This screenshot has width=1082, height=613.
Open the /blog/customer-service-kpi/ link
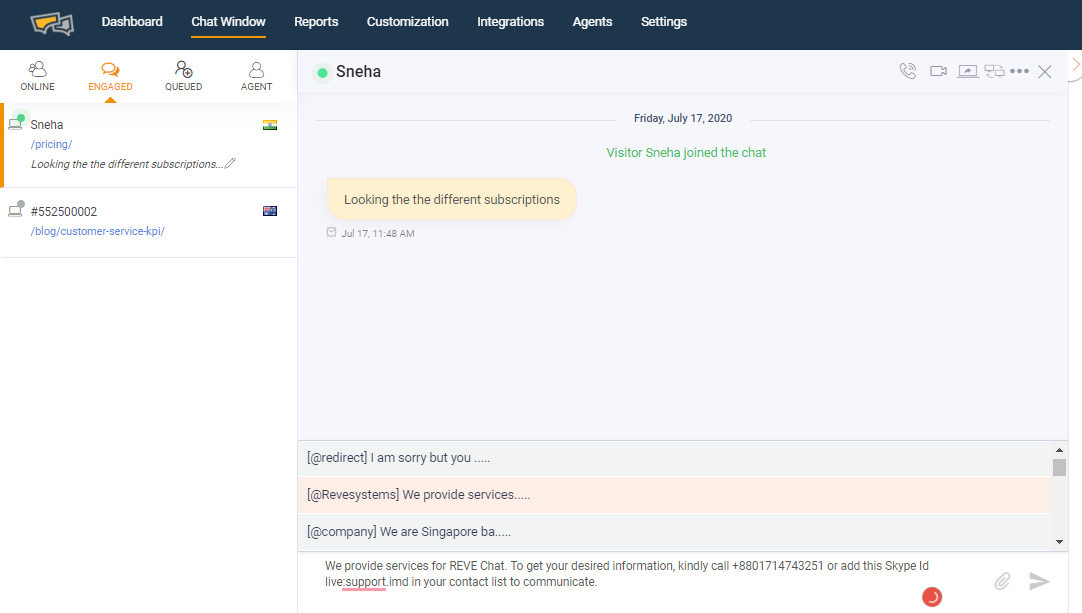click(97, 231)
